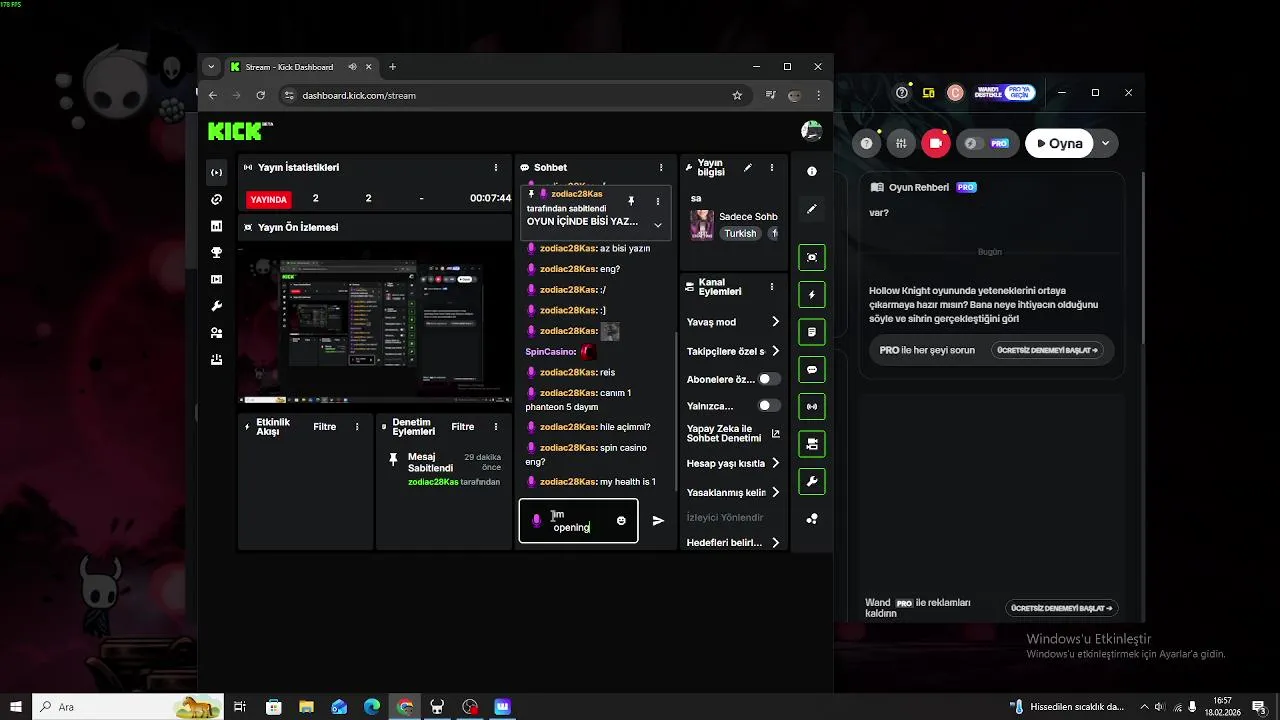Bookmark page with the star icon

tap(737, 96)
